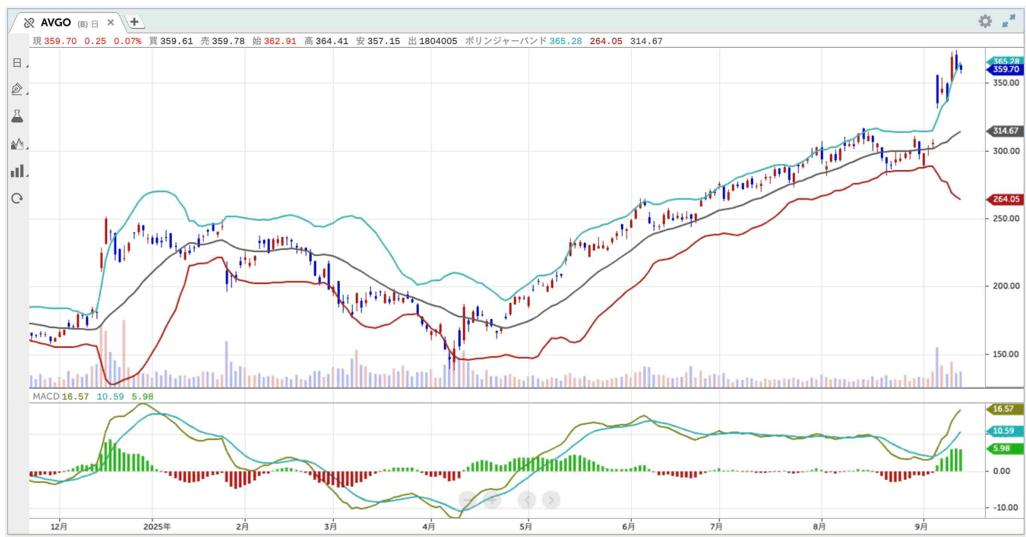The height and width of the screenshot is (537, 1026).
Task: Click the red 264.05 lower band tag
Action: click(x=1003, y=200)
